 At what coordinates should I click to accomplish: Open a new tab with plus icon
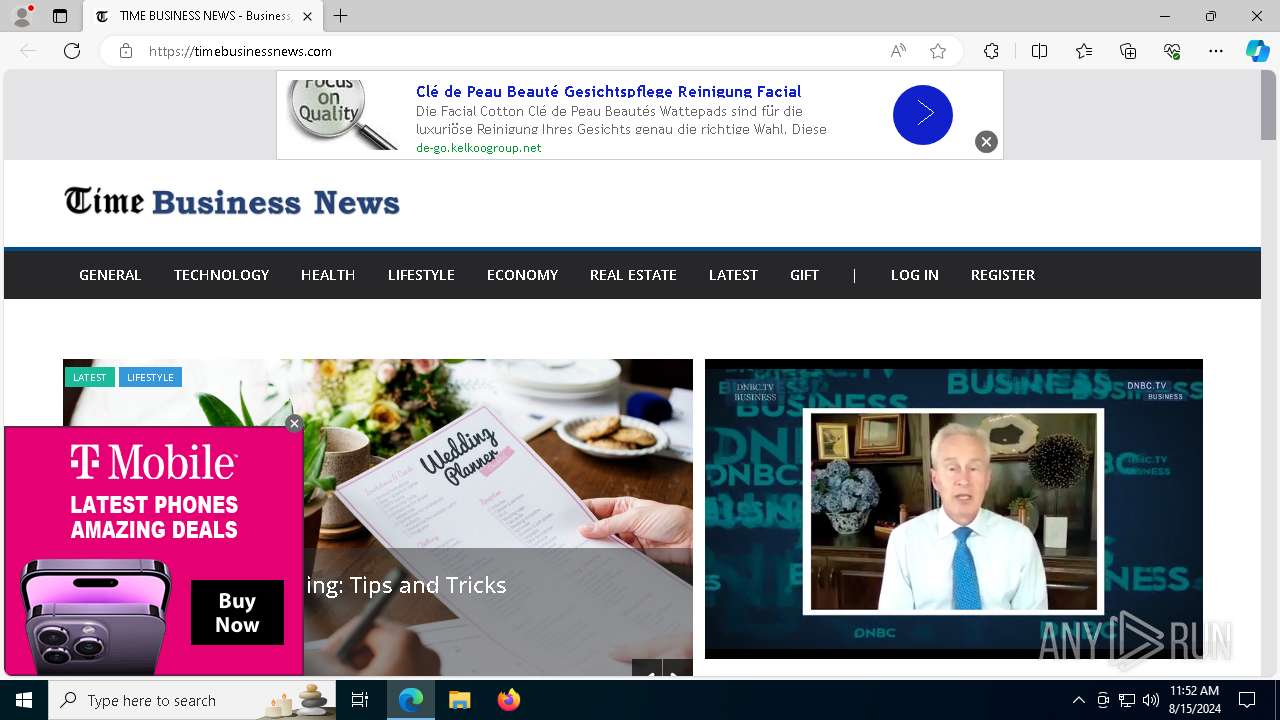pyautogui.click(x=341, y=16)
